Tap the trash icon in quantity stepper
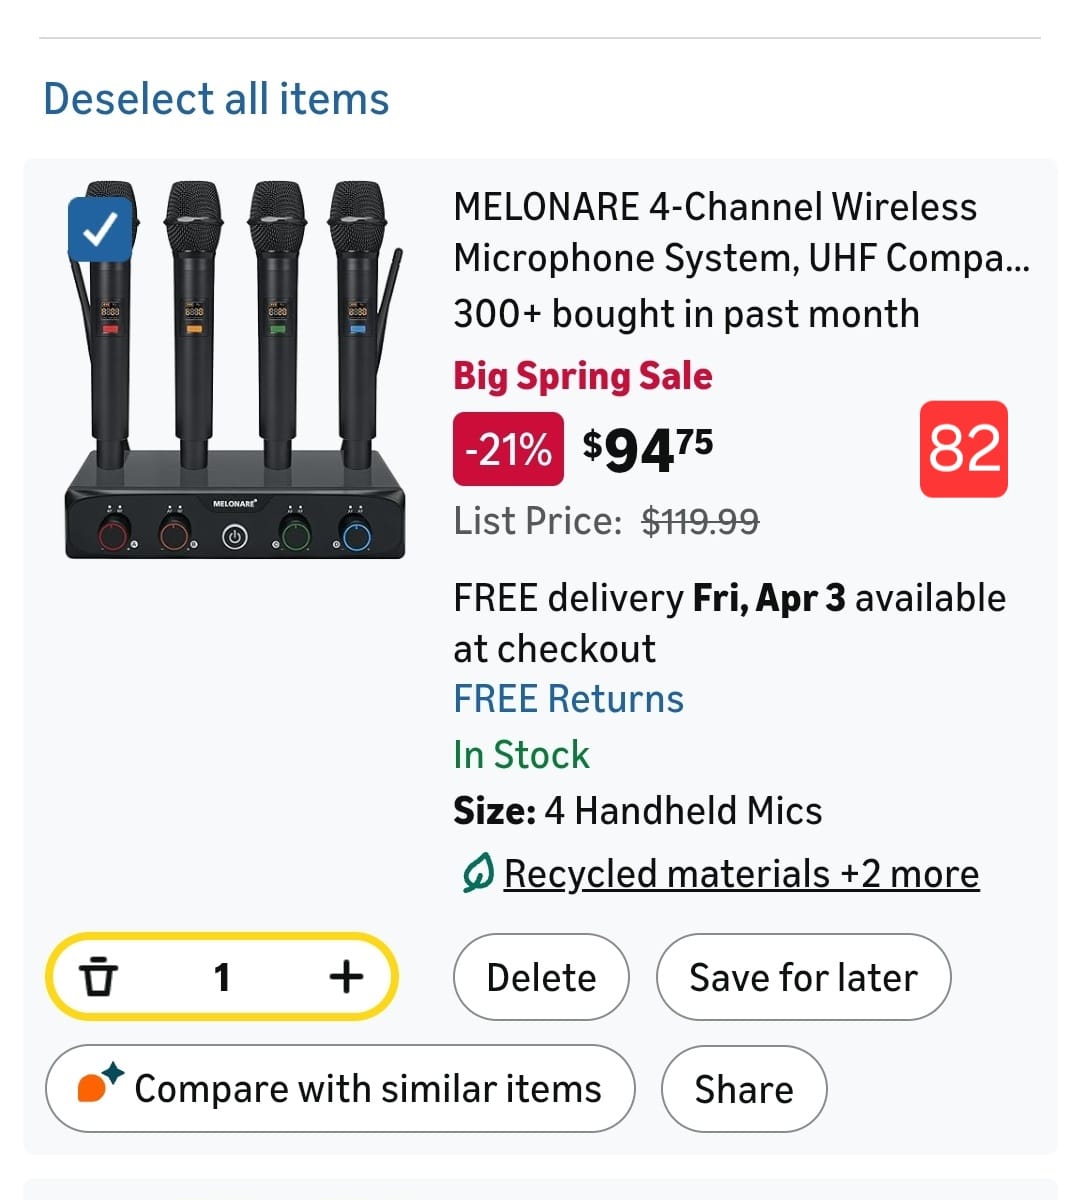Viewport: 1080px width, 1200px height. click(x=98, y=977)
